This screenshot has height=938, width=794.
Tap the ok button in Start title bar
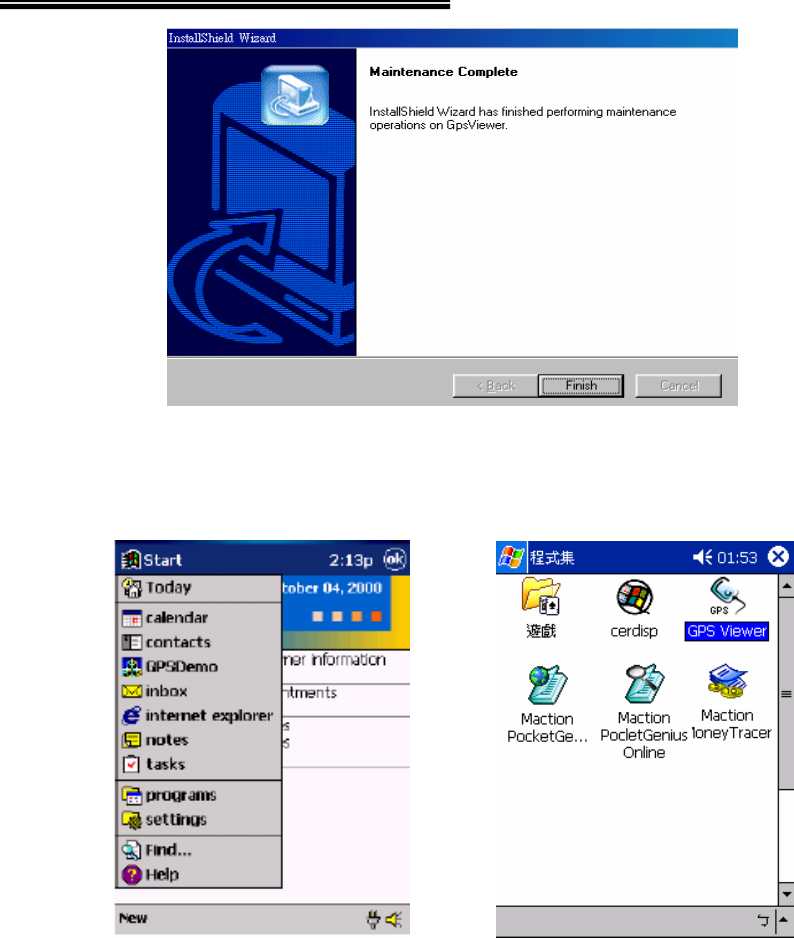tap(394, 559)
